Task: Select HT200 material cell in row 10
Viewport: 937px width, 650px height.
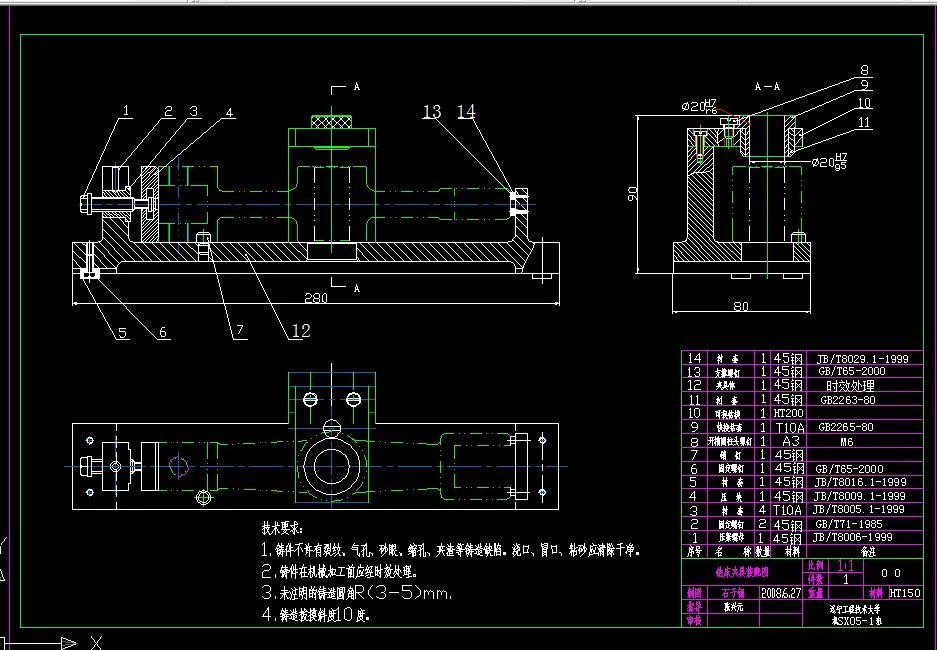Action: click(789, 413)
